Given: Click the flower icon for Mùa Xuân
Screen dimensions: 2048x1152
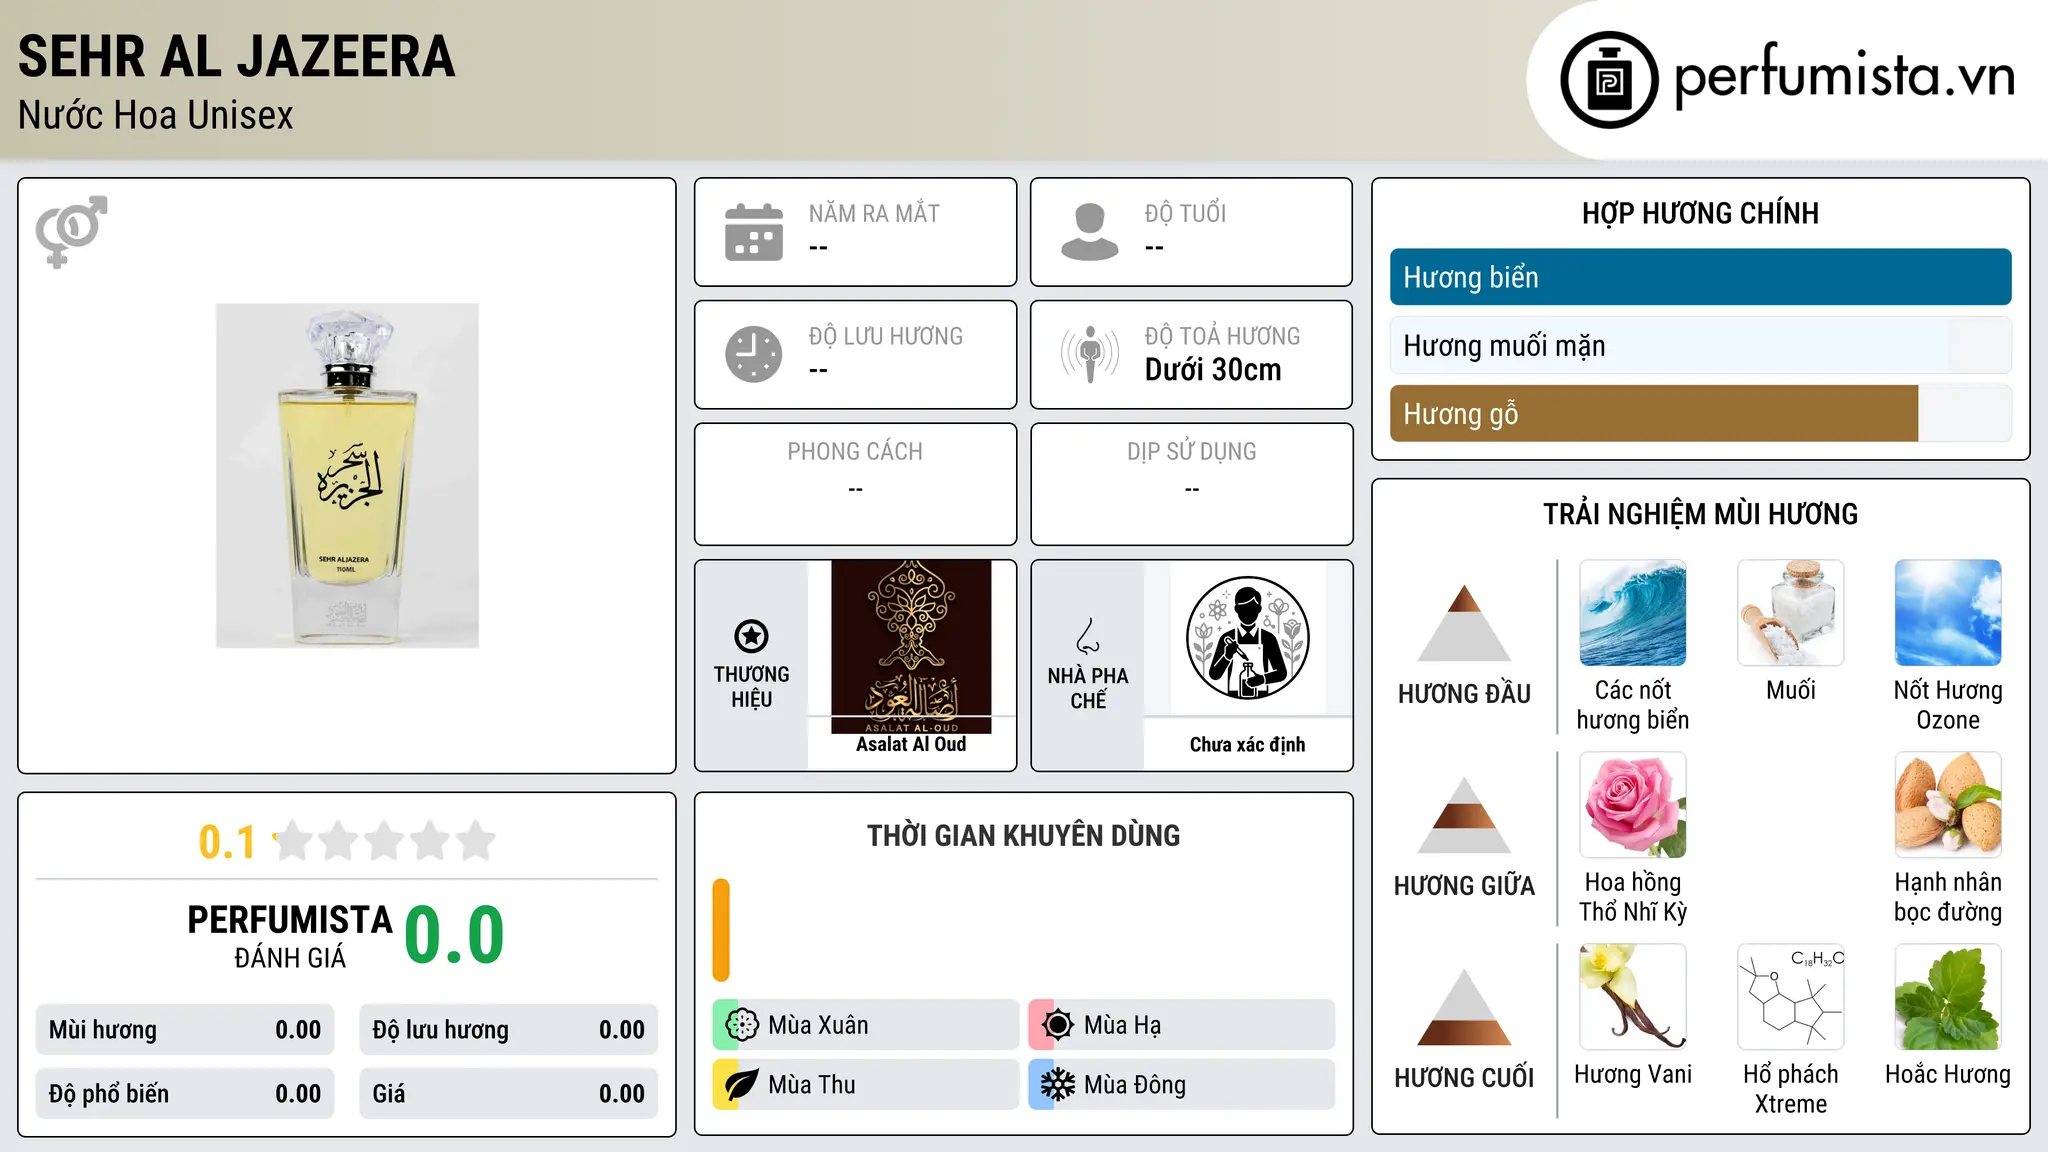Looking at the screenshot, I should click(742, 1025).
